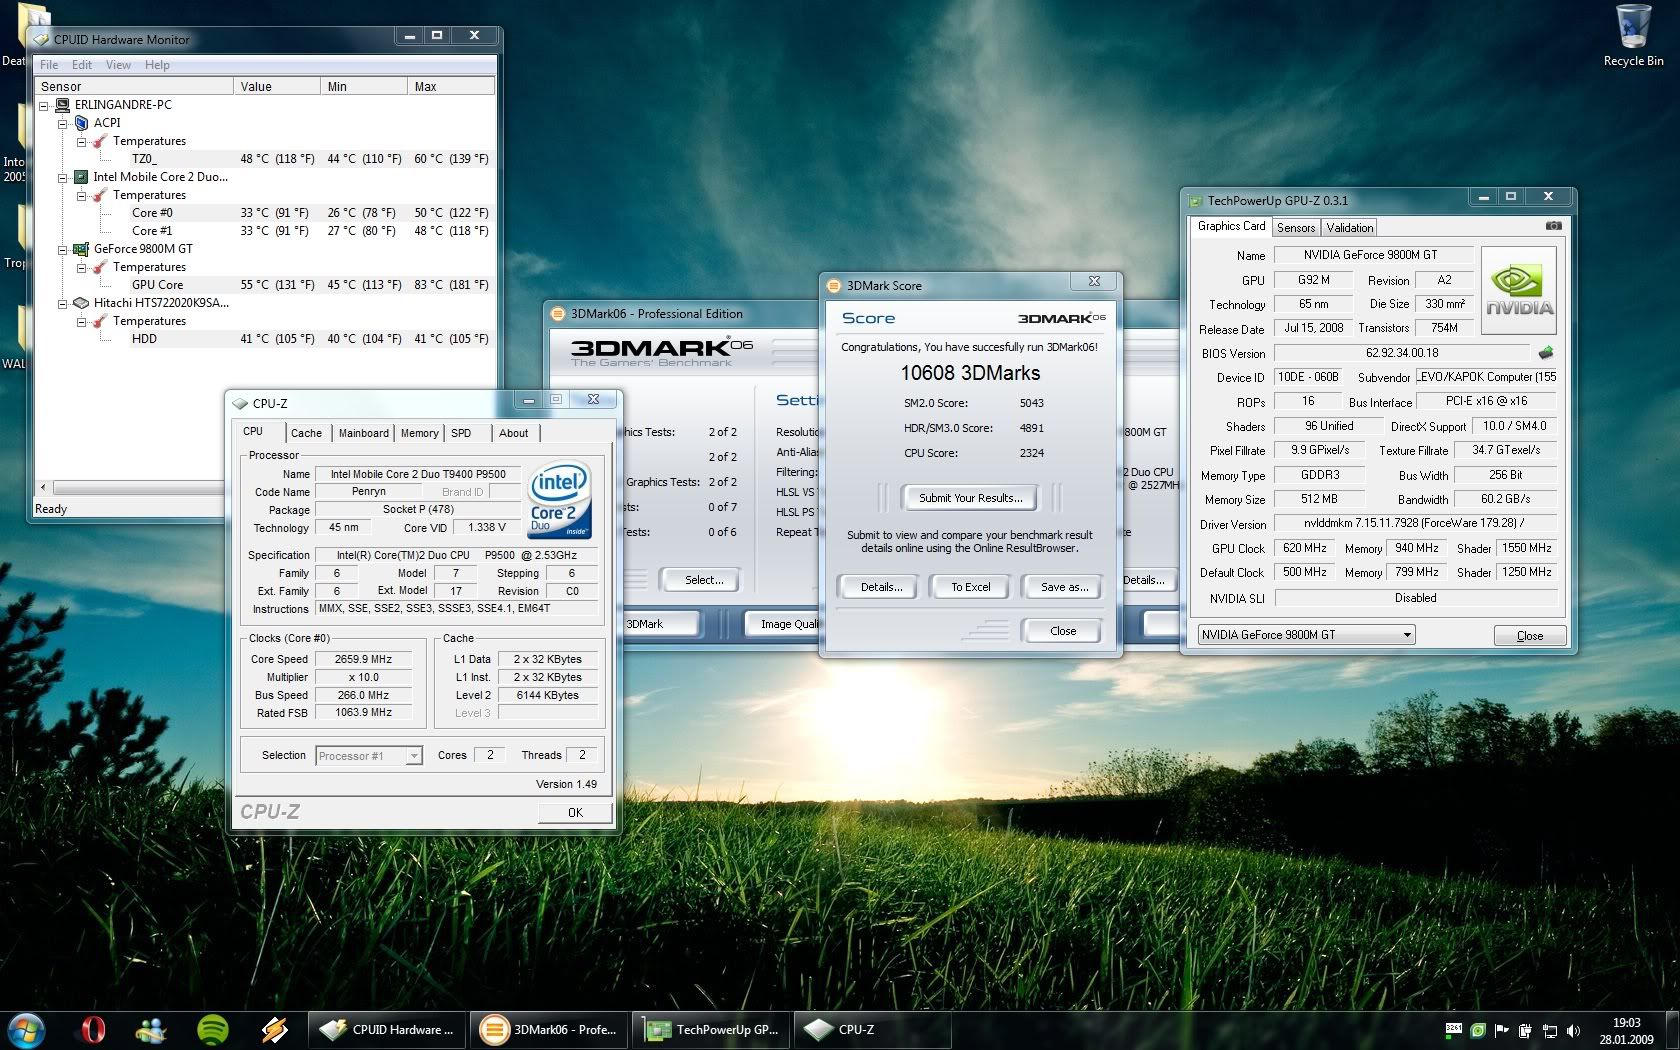Click CPU-Z title bar icon

(240, 403)
